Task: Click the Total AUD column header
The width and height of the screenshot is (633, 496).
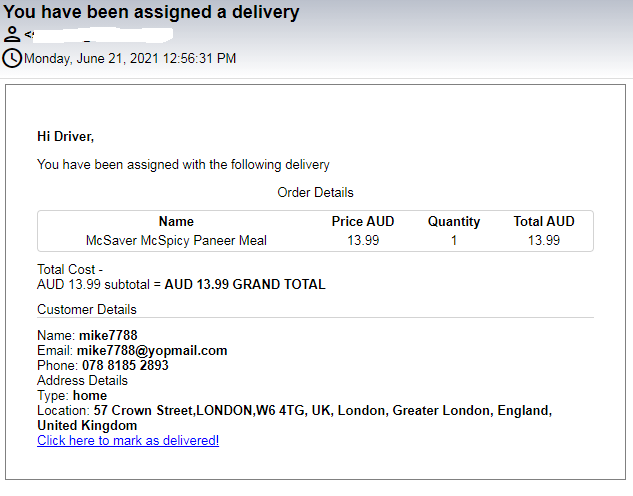Action: [x=544, y=222]
